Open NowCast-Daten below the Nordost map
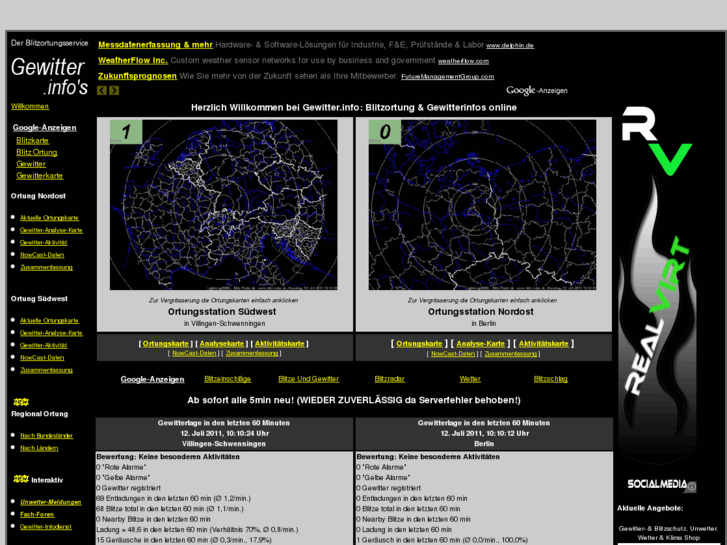The width and height of the screenshot is (727, 545). click(x=453, y=353)
